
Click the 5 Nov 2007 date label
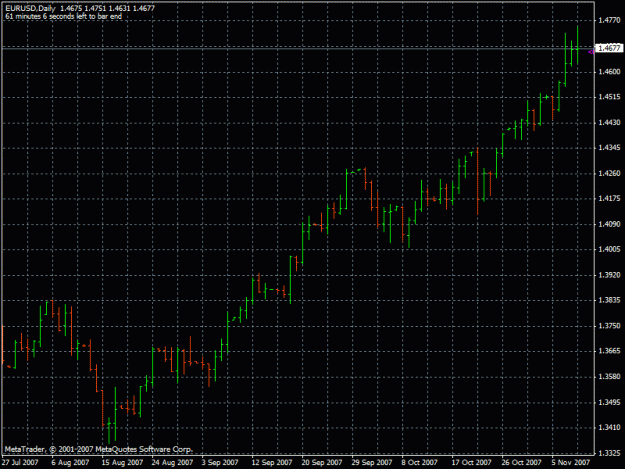(570, 462)
